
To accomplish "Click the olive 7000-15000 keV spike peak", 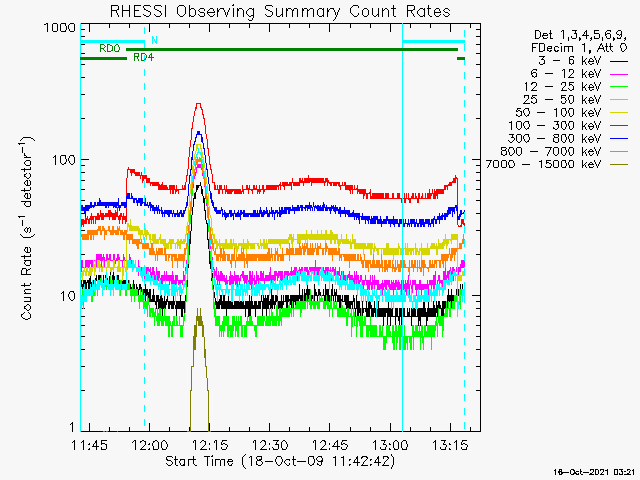I will (199, 310).
